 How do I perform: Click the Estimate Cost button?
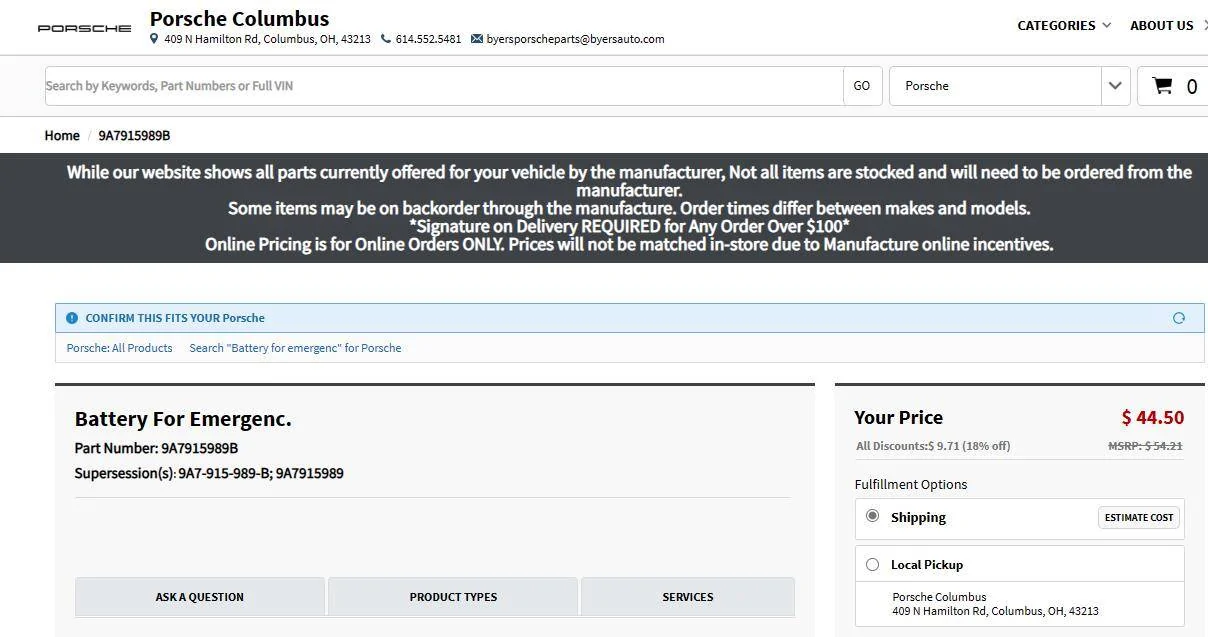(1139, 518)
